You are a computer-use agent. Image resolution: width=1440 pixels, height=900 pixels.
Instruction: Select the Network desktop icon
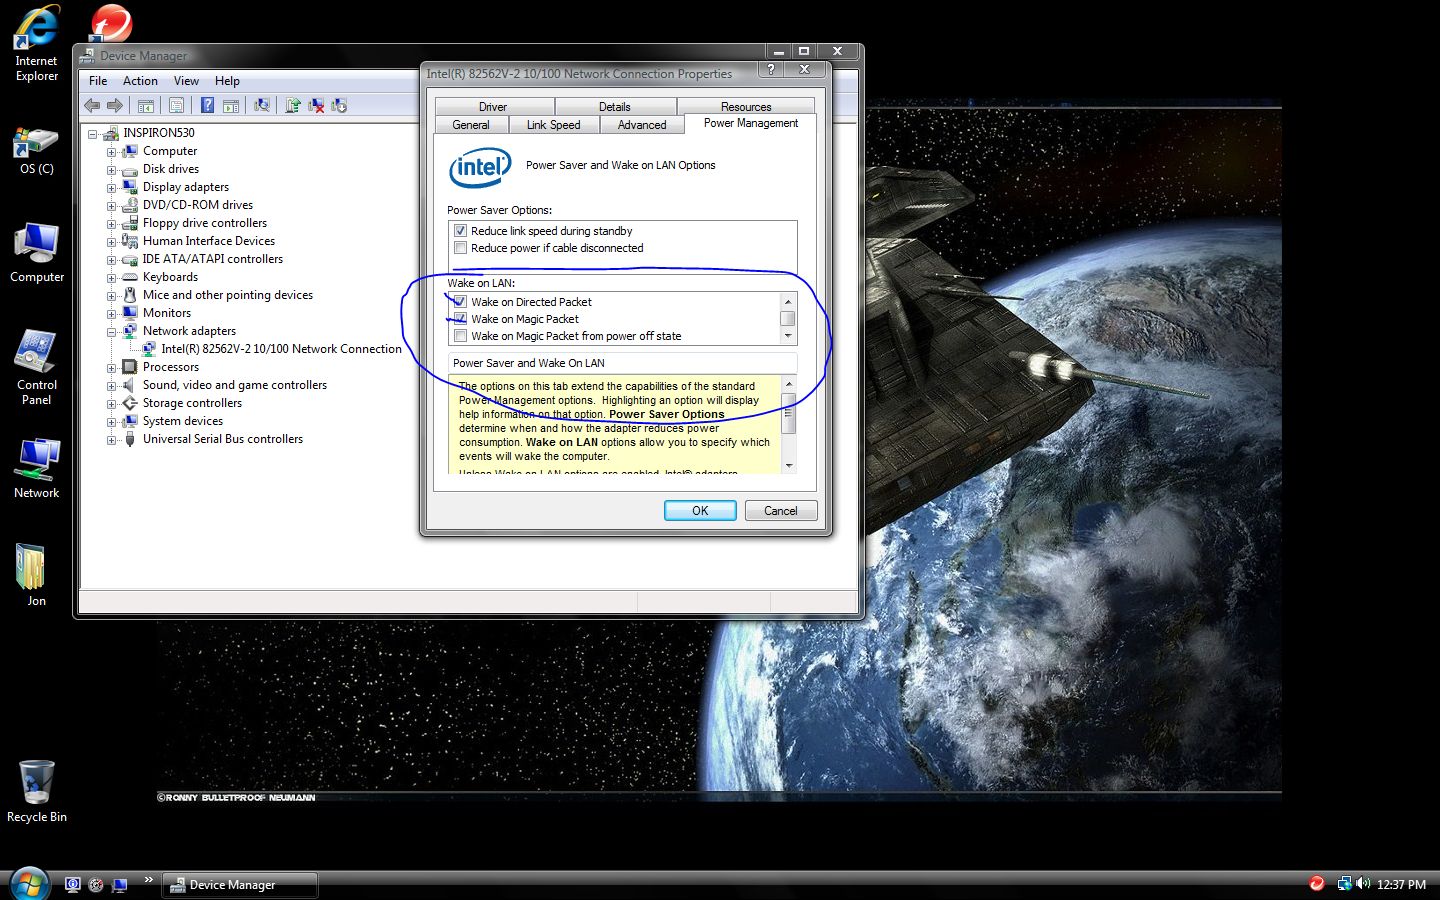(x=37, y=468)
